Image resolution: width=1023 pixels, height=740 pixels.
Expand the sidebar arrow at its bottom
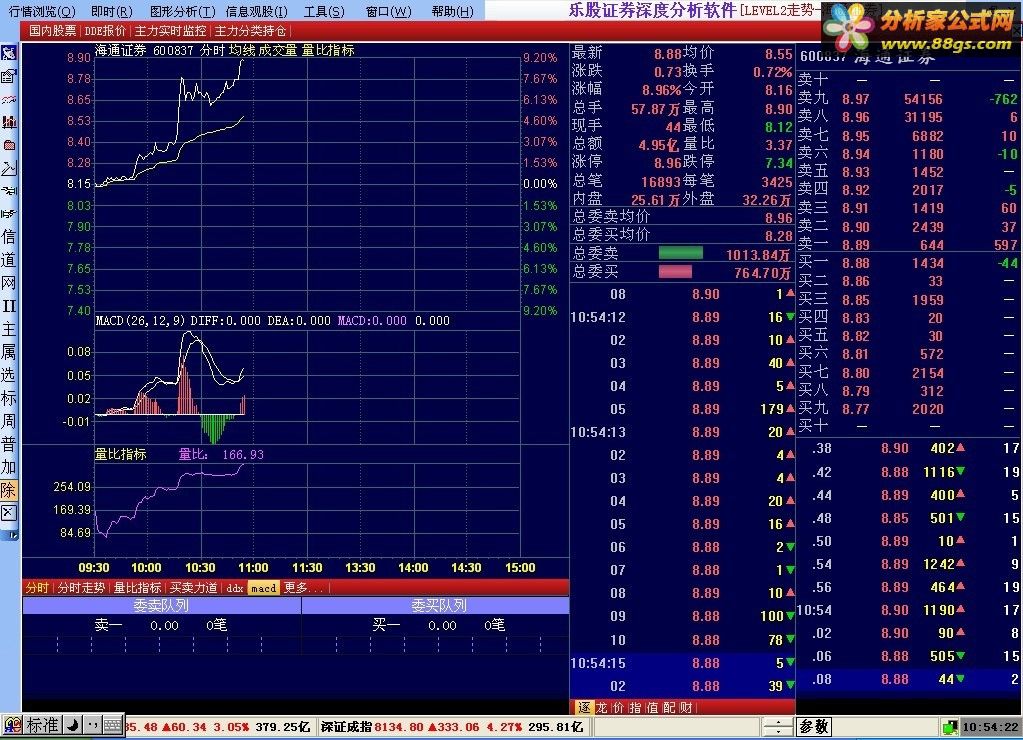point(10,535)
